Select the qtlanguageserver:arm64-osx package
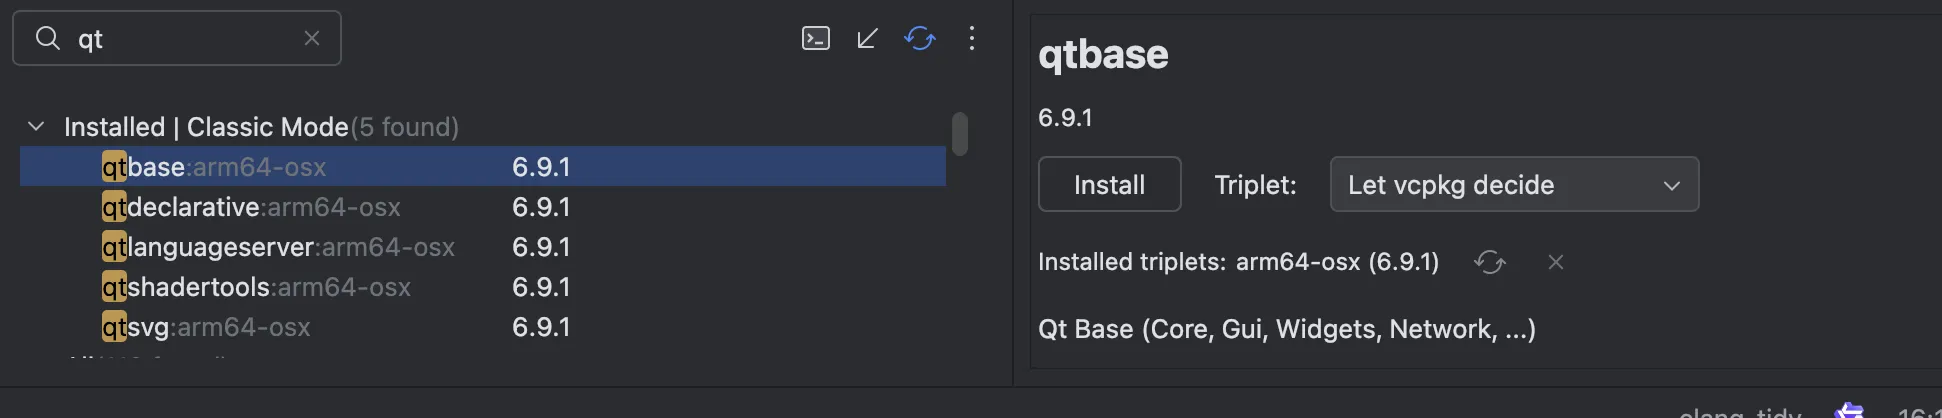Viewport: 1942px width, 418px height. click(x=278, y=247)
